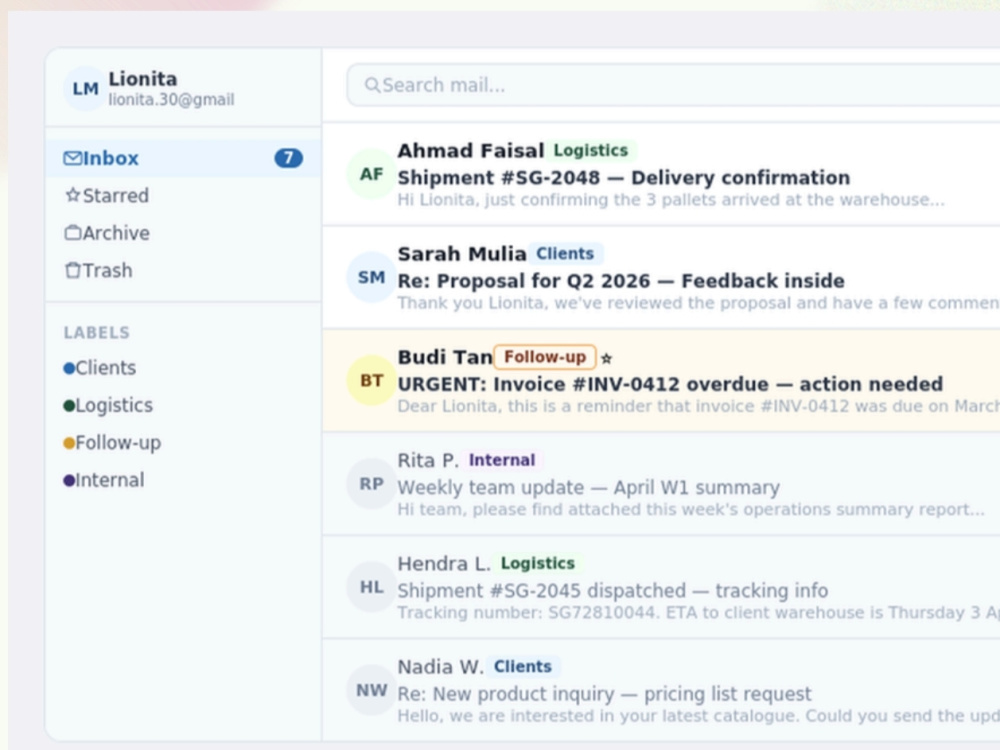The image size is (1000, 750).
Task: Click the account name Lionita
Action: pos(143,78)
